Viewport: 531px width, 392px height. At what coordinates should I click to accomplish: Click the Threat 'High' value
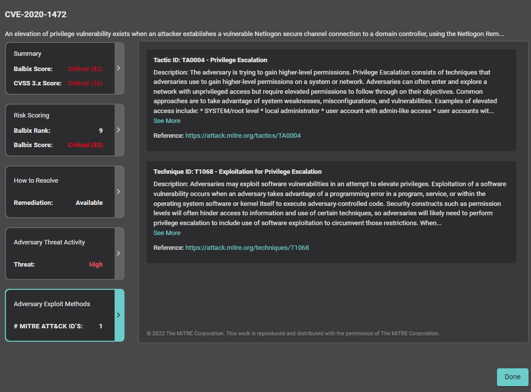click(96, 265)
